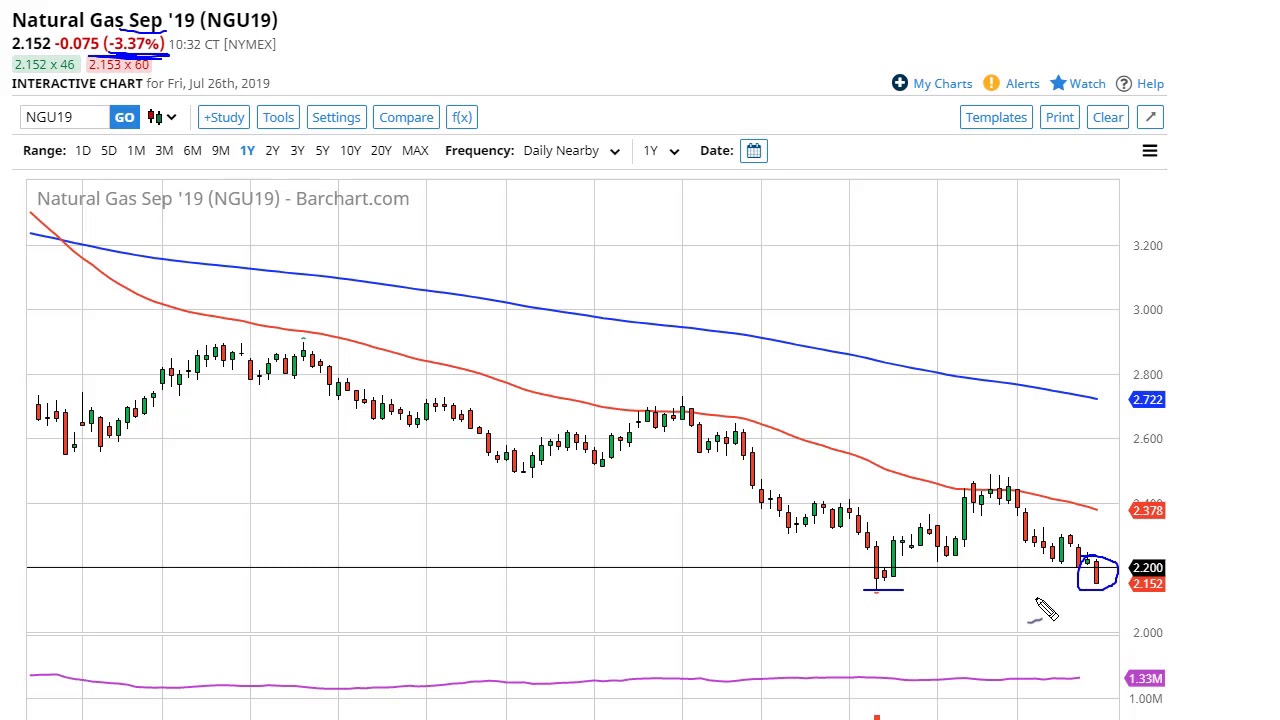Print the chart
This screenshot has height=720, width=1280.
(1059, 117)
